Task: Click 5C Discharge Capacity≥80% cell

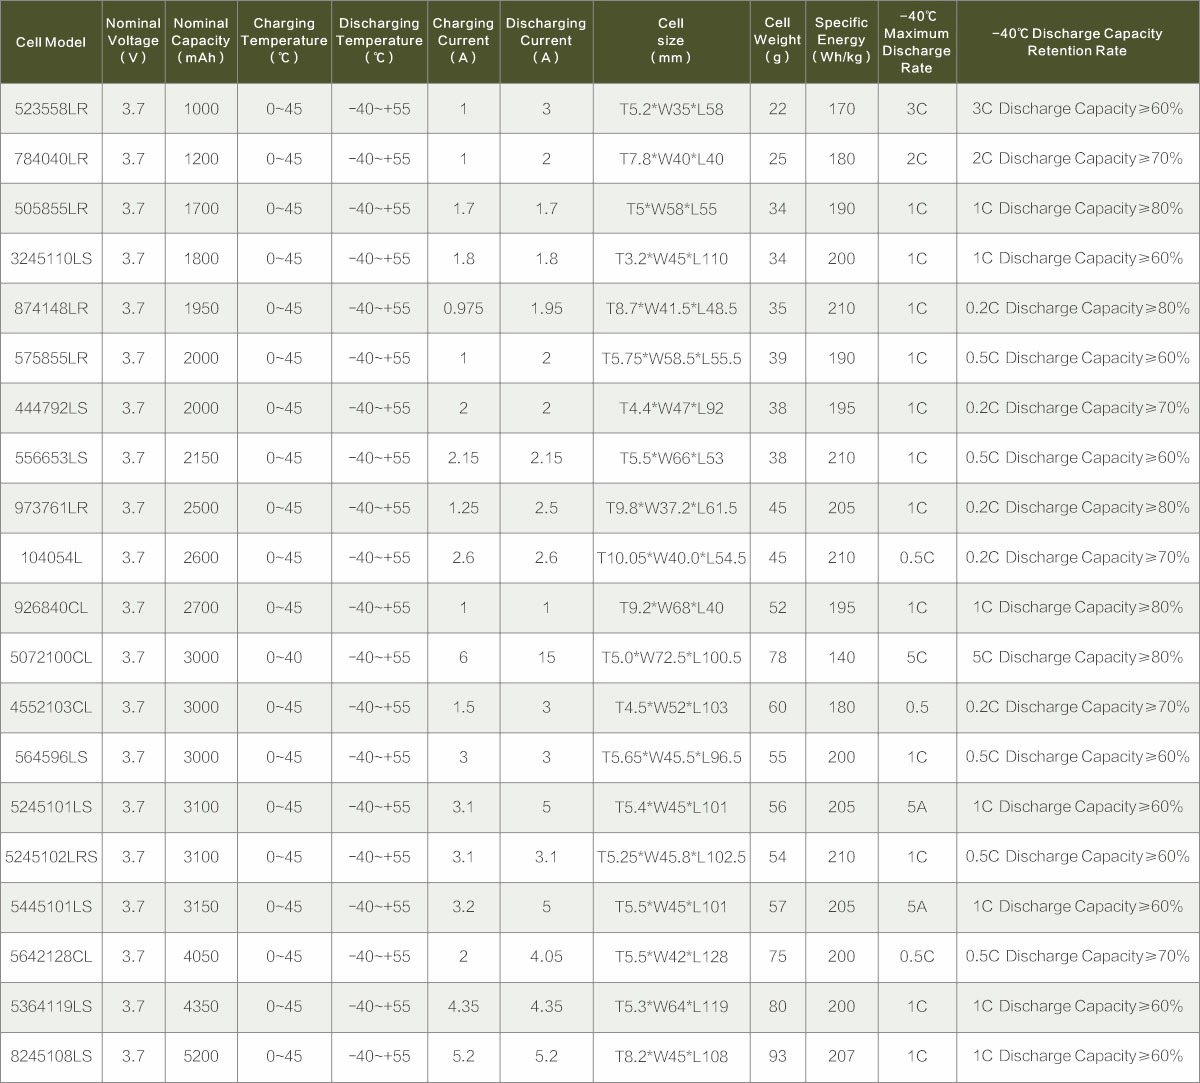Action: [x=1077, y=658]
